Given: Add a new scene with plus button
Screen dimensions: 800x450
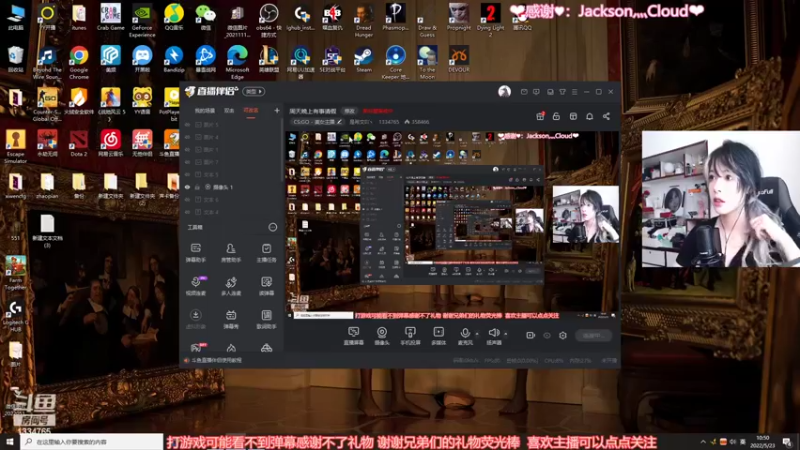Looking at the screenshot, I should pyautogui.click(x=277, y=110).
